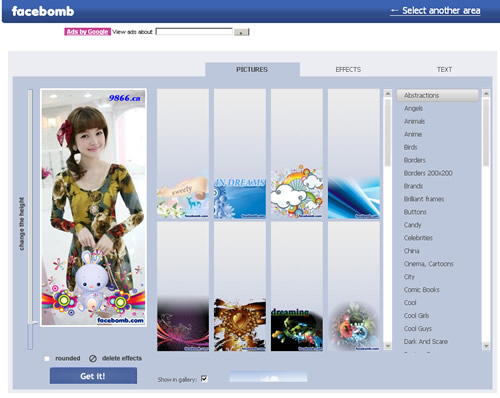Select the Brands category
Screen dimensions: 500x398
tap(413, 186)
